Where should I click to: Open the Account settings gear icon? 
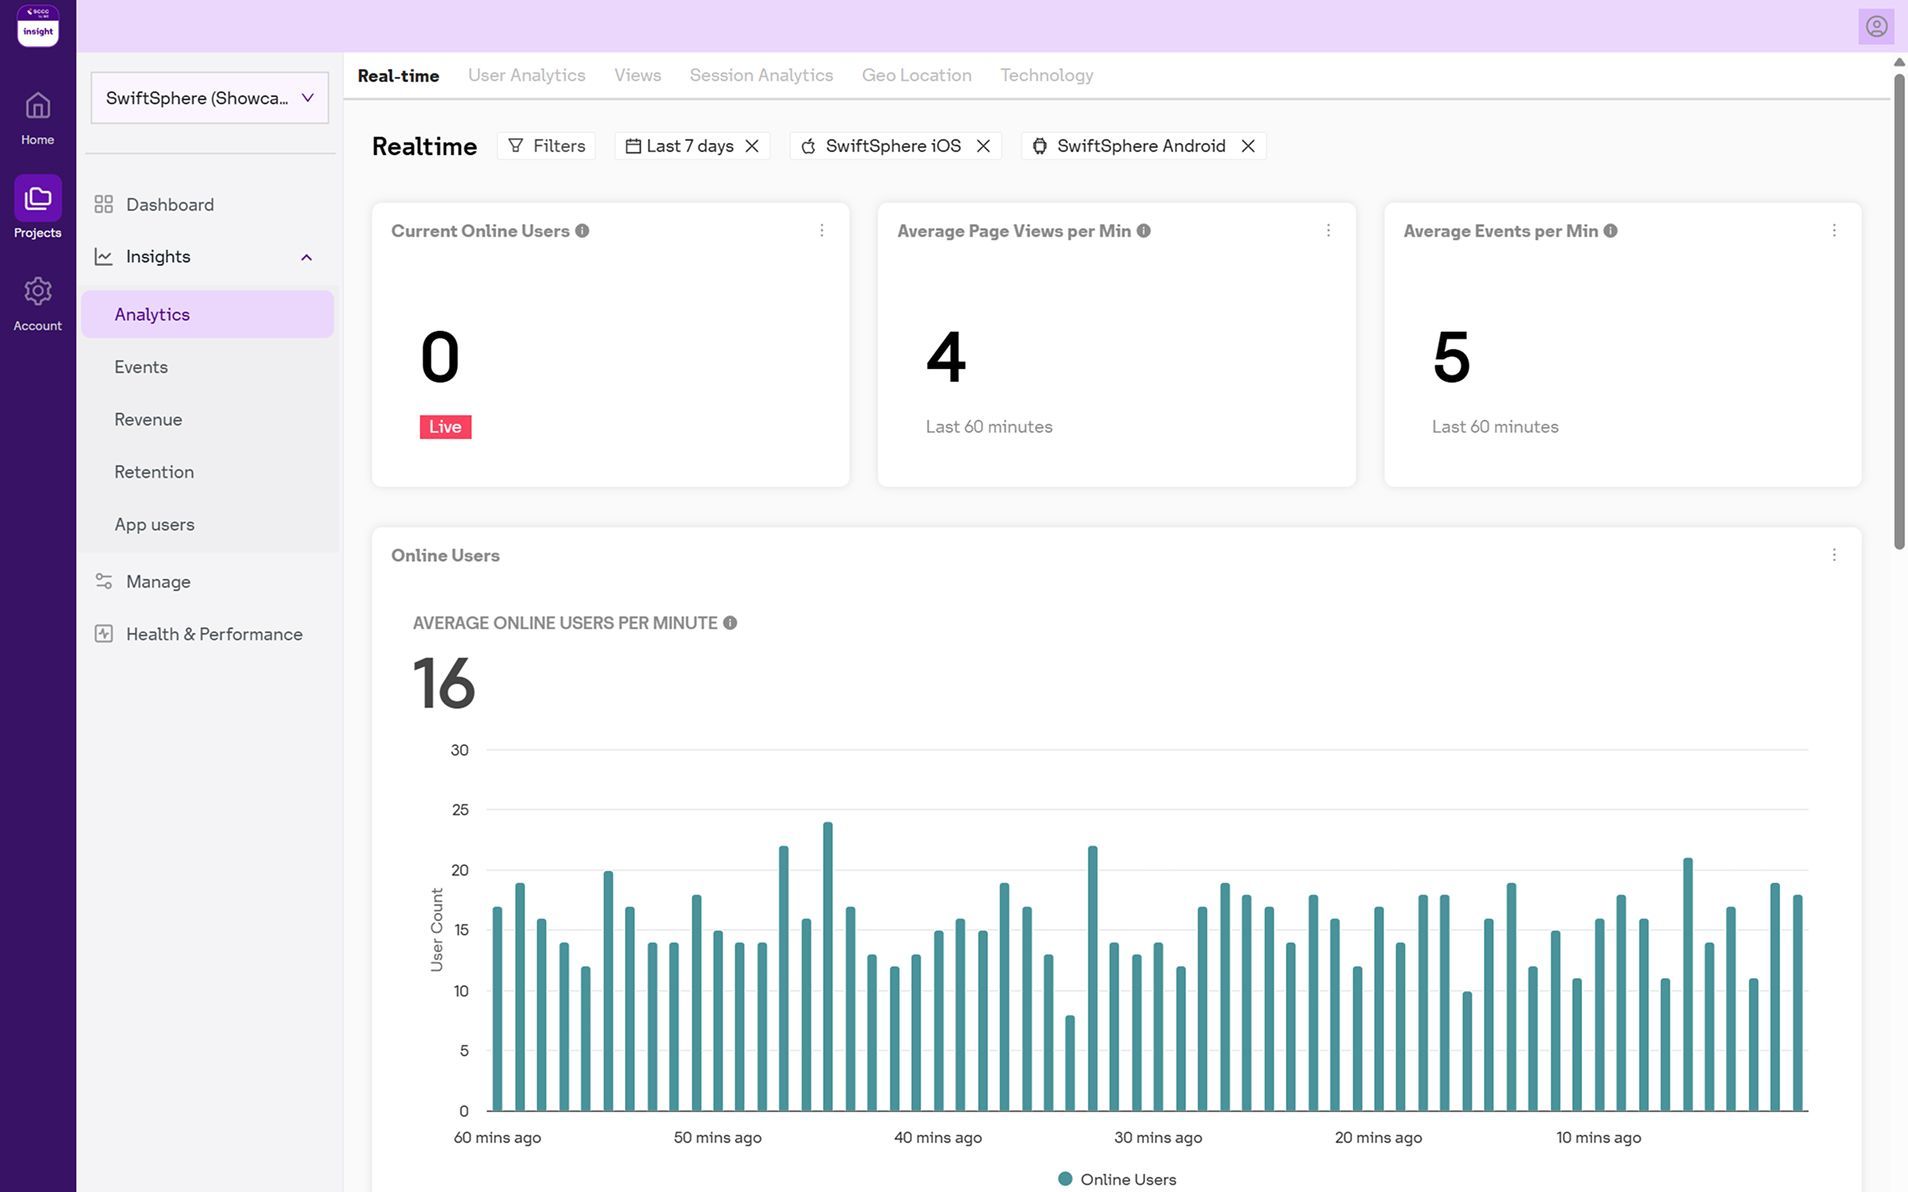tap(37, 292)
